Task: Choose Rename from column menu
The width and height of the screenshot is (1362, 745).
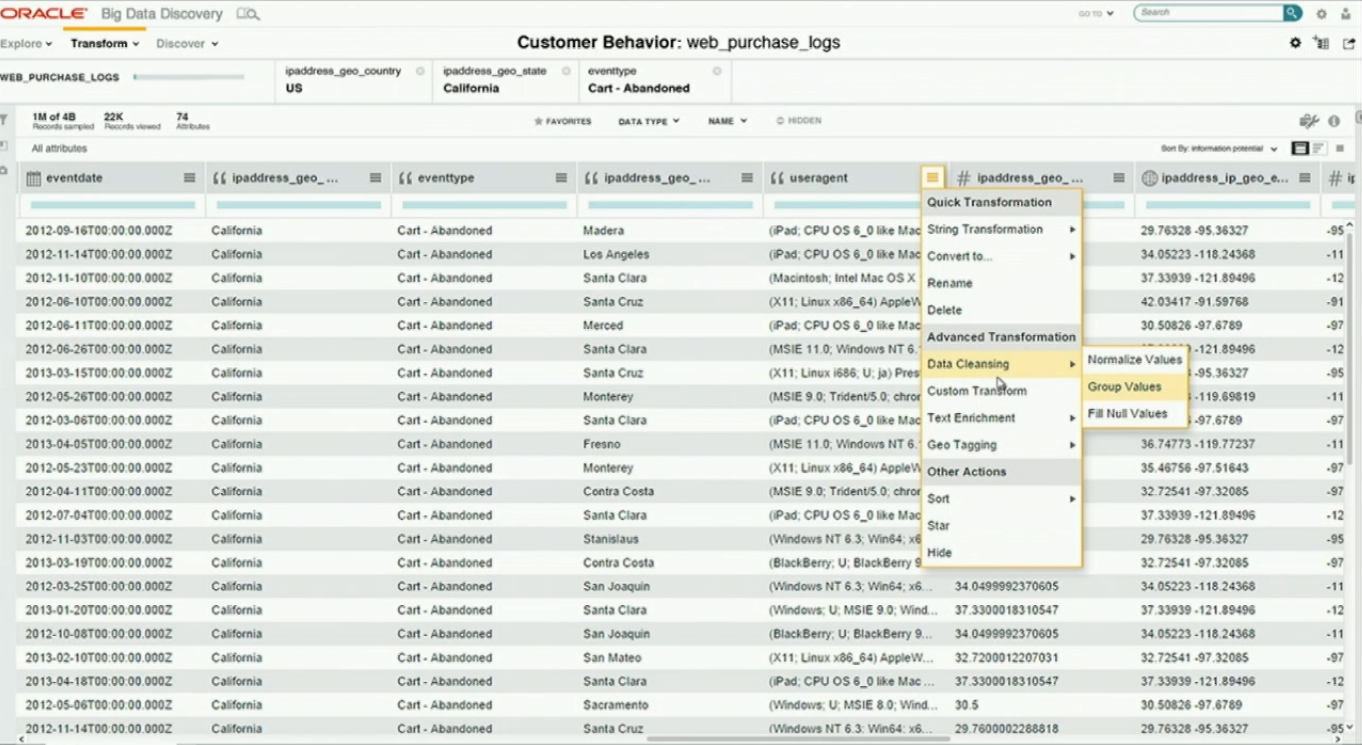Action: click(x=1001, y=283)
